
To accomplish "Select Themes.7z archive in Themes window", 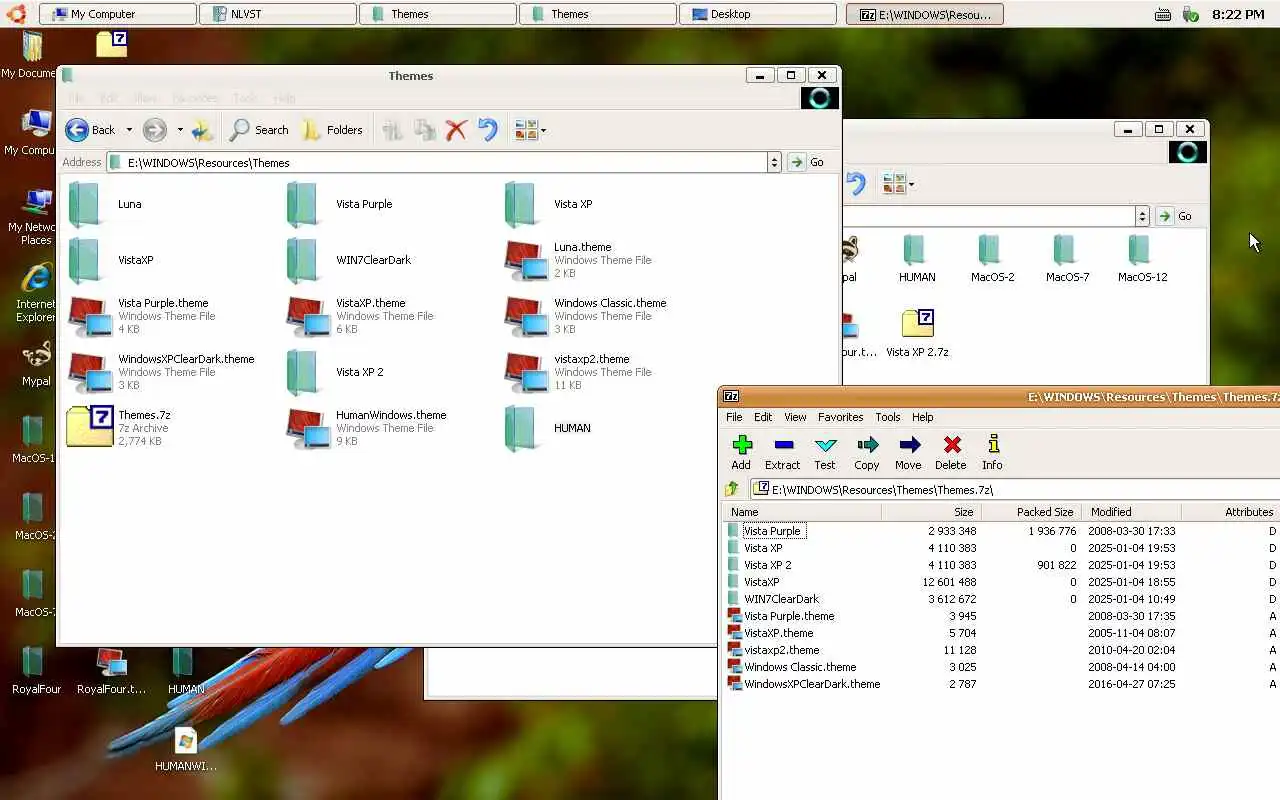I will [118, 427].
